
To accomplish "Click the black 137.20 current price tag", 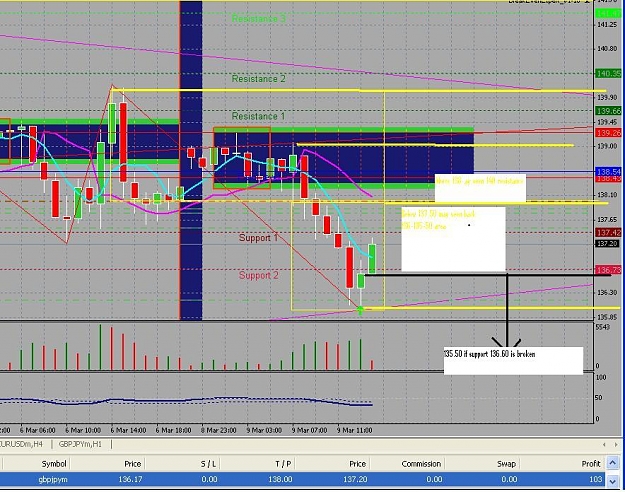I will pos(607,243).
